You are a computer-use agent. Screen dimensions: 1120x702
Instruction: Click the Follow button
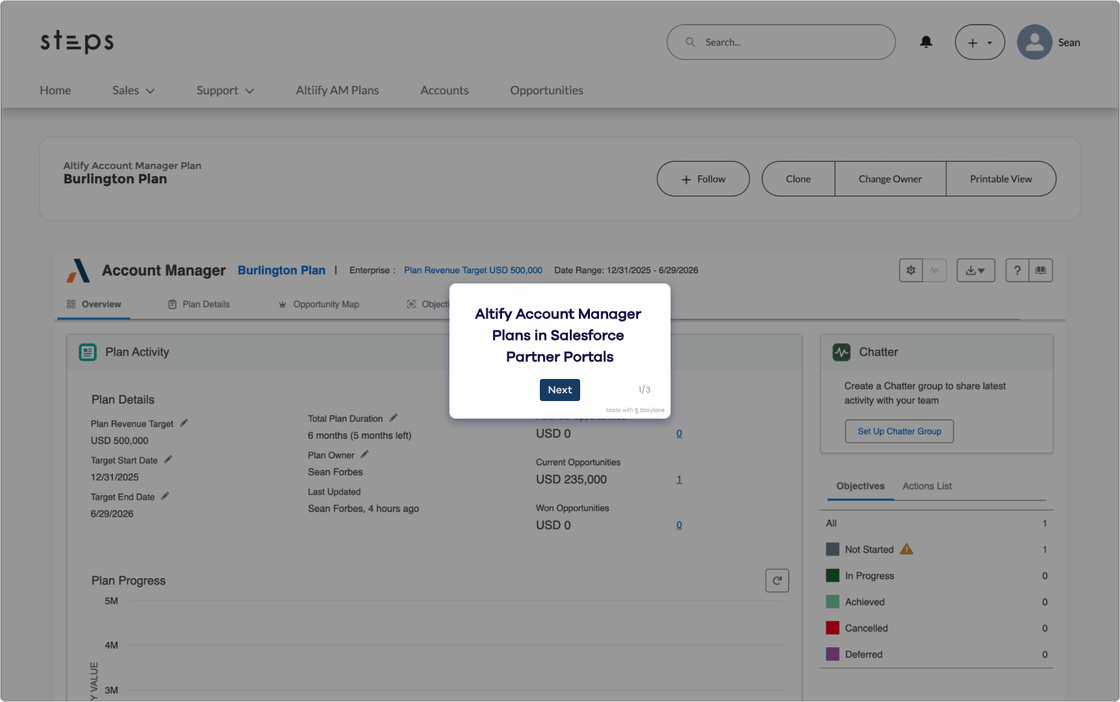coord(704,179)
